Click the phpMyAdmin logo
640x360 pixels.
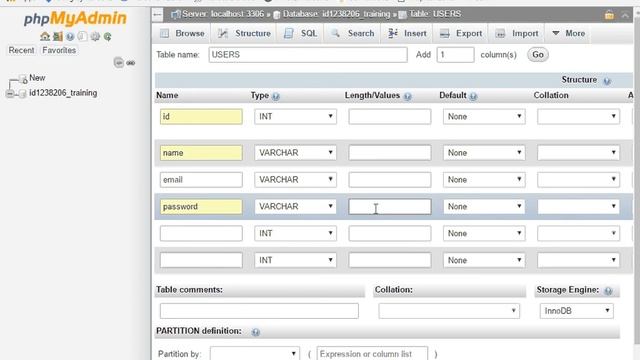pyautogui.click(x=76, y=18)
